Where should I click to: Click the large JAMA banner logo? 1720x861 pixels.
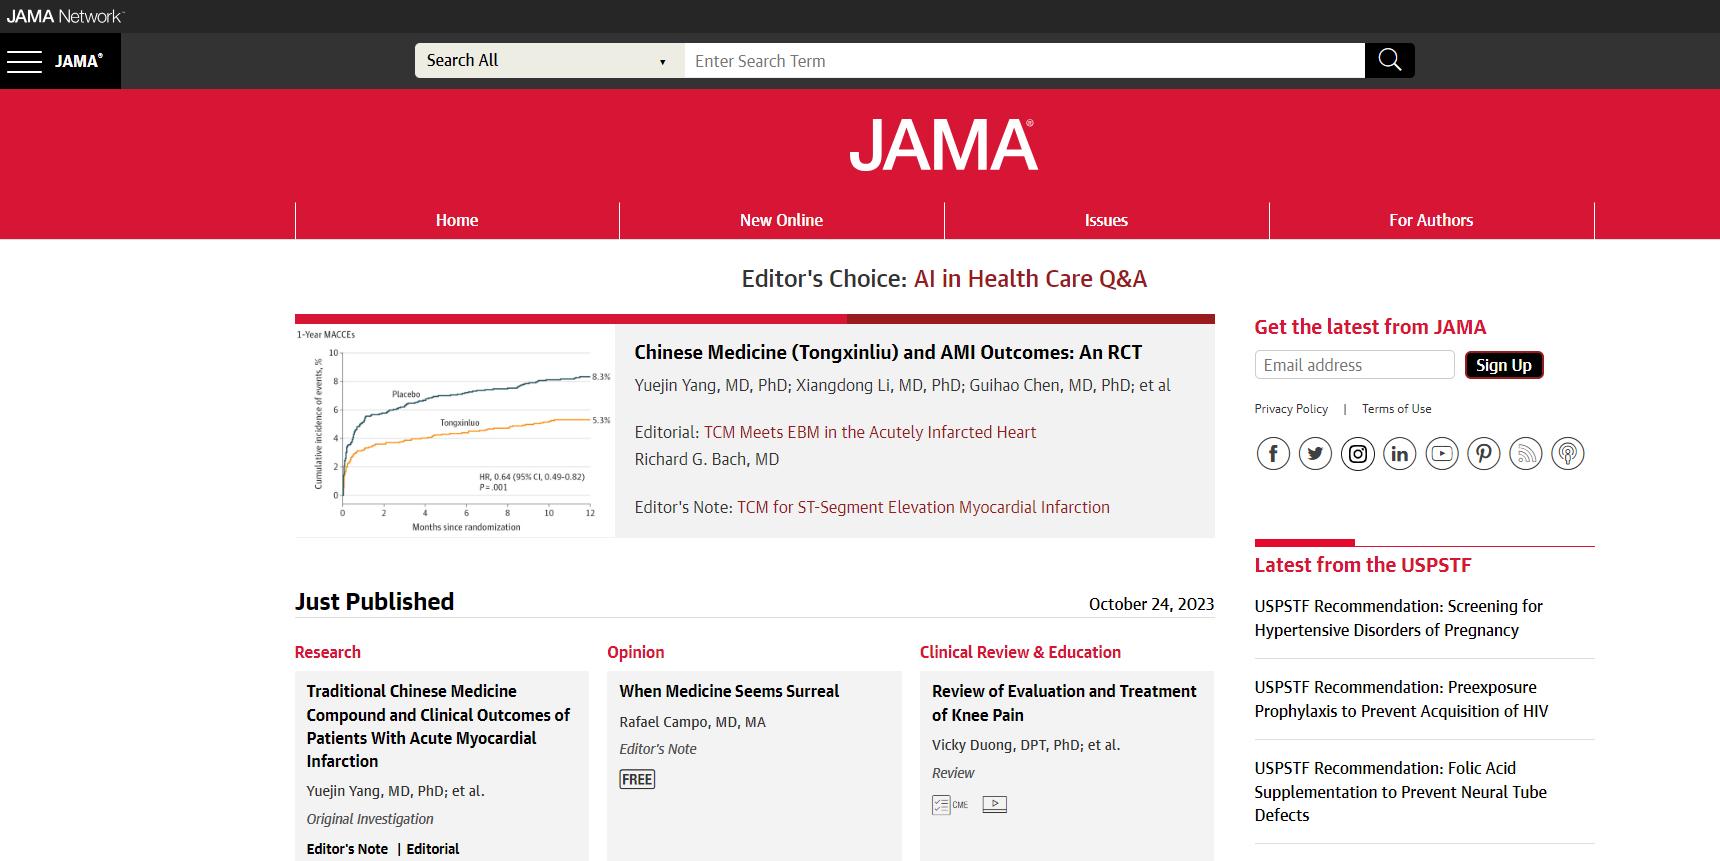point(943,146)
